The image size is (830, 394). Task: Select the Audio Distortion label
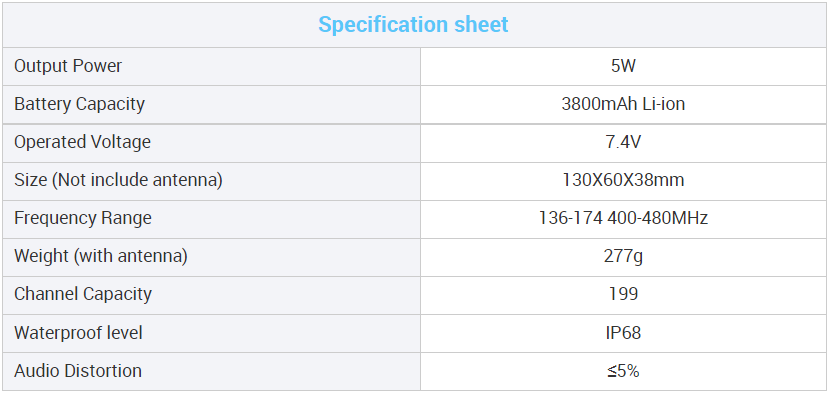78,371
